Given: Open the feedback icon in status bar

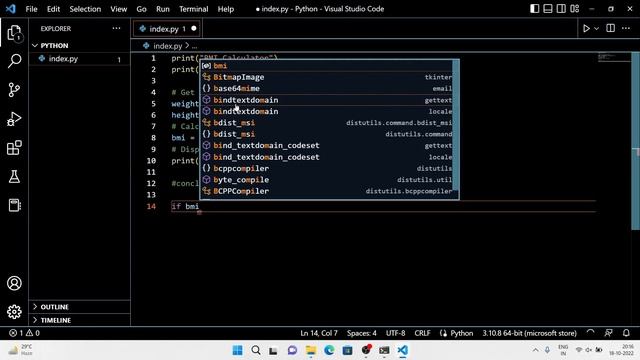Looking at the screenshot, I should pyautogui.click(x=608, y=333).
